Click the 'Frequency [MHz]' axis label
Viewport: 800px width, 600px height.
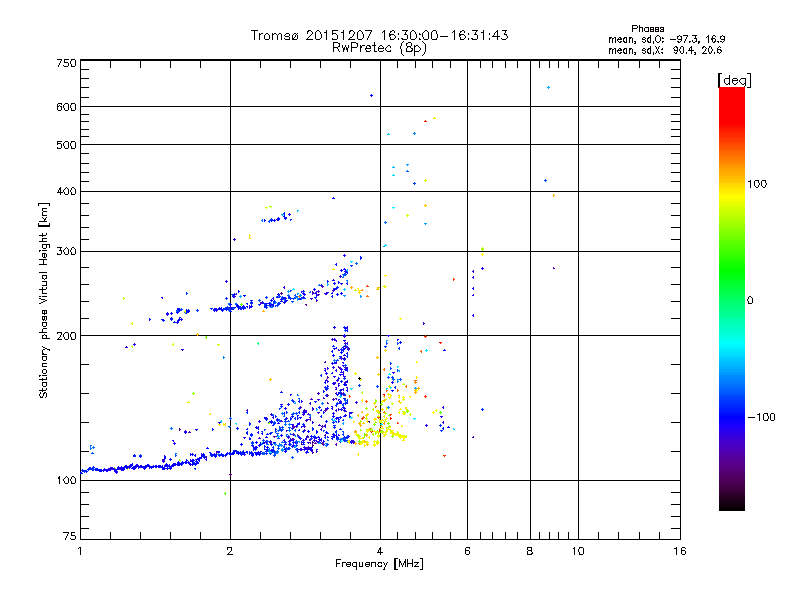tap(379, 564)
